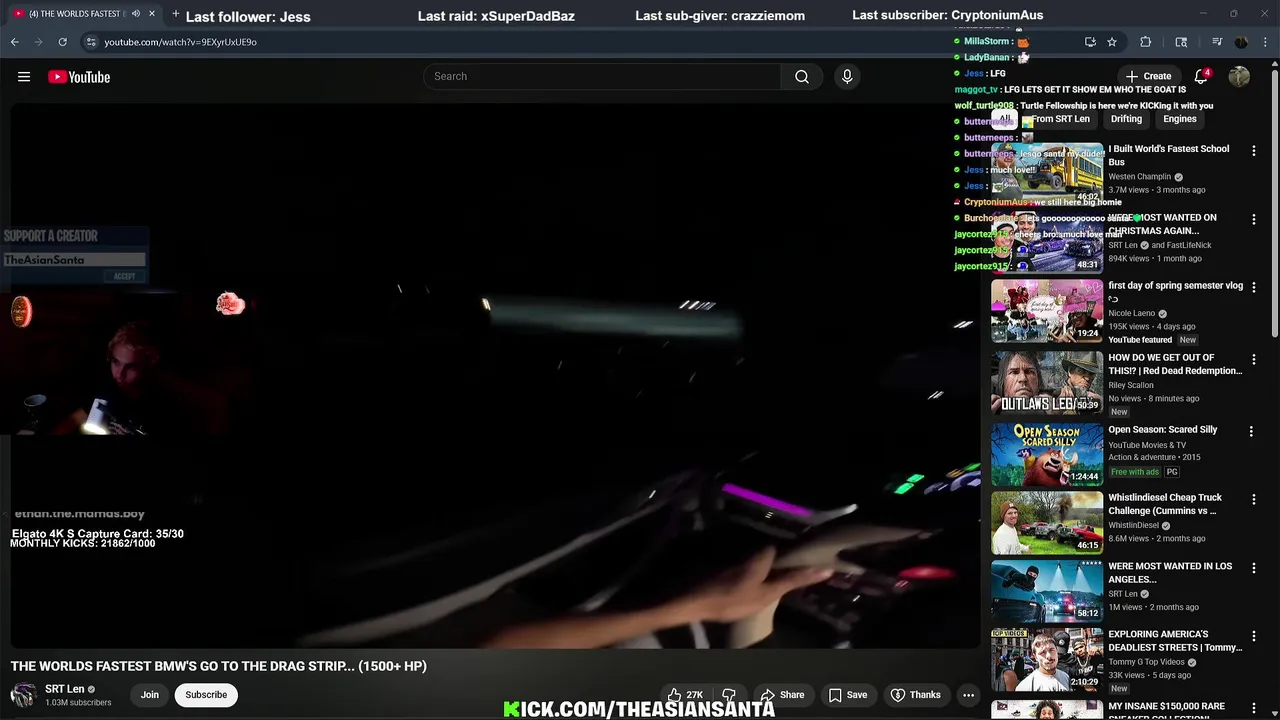
Task: Open options for America's Deadliest Streets video
Action: click(x=1252, y=636)
